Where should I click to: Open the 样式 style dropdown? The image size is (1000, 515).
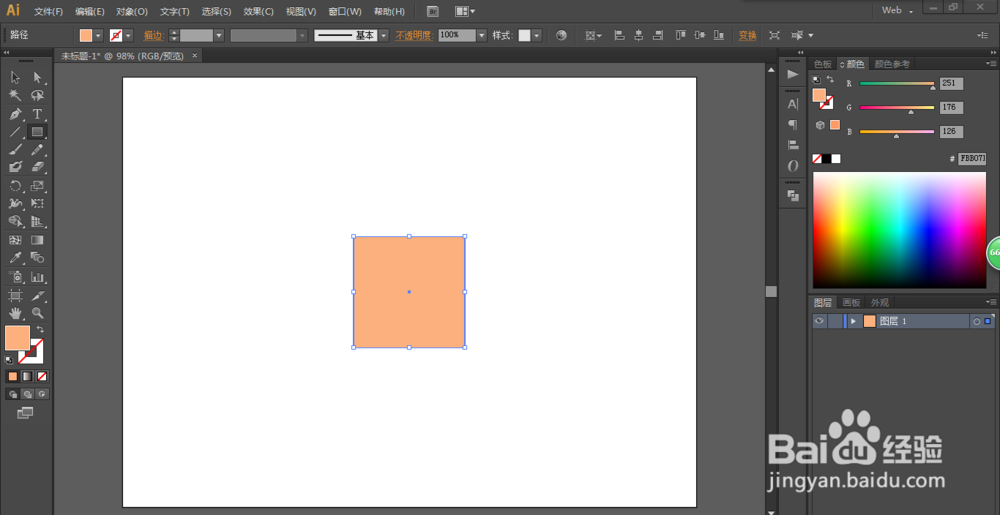(x=536, y=36)
